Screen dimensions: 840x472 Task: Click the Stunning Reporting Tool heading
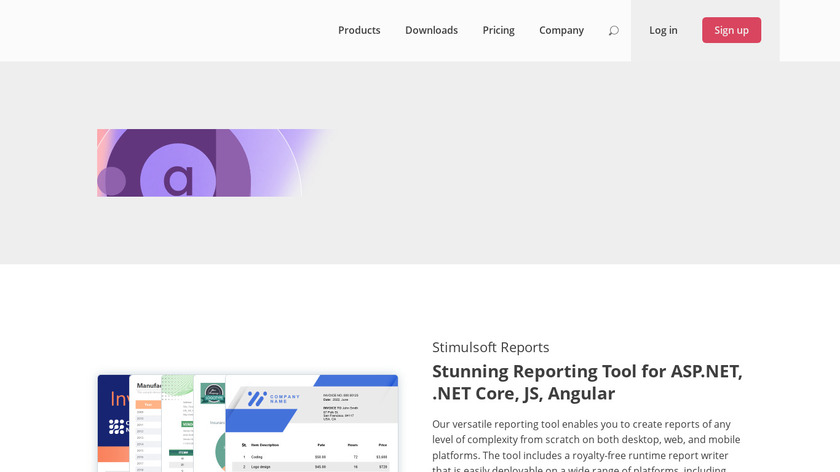587,382
